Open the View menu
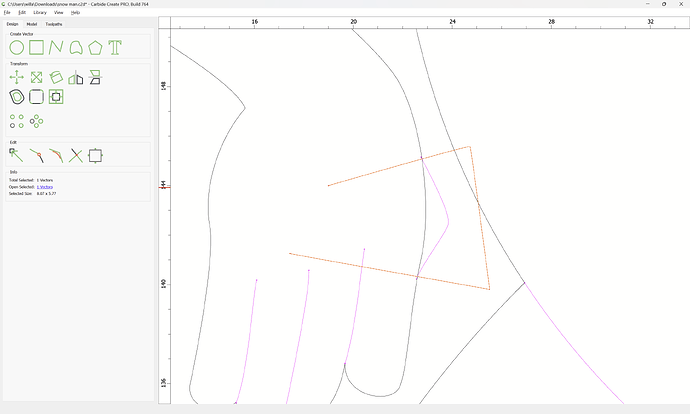The image size is (690, 414). tap(59, 12)
